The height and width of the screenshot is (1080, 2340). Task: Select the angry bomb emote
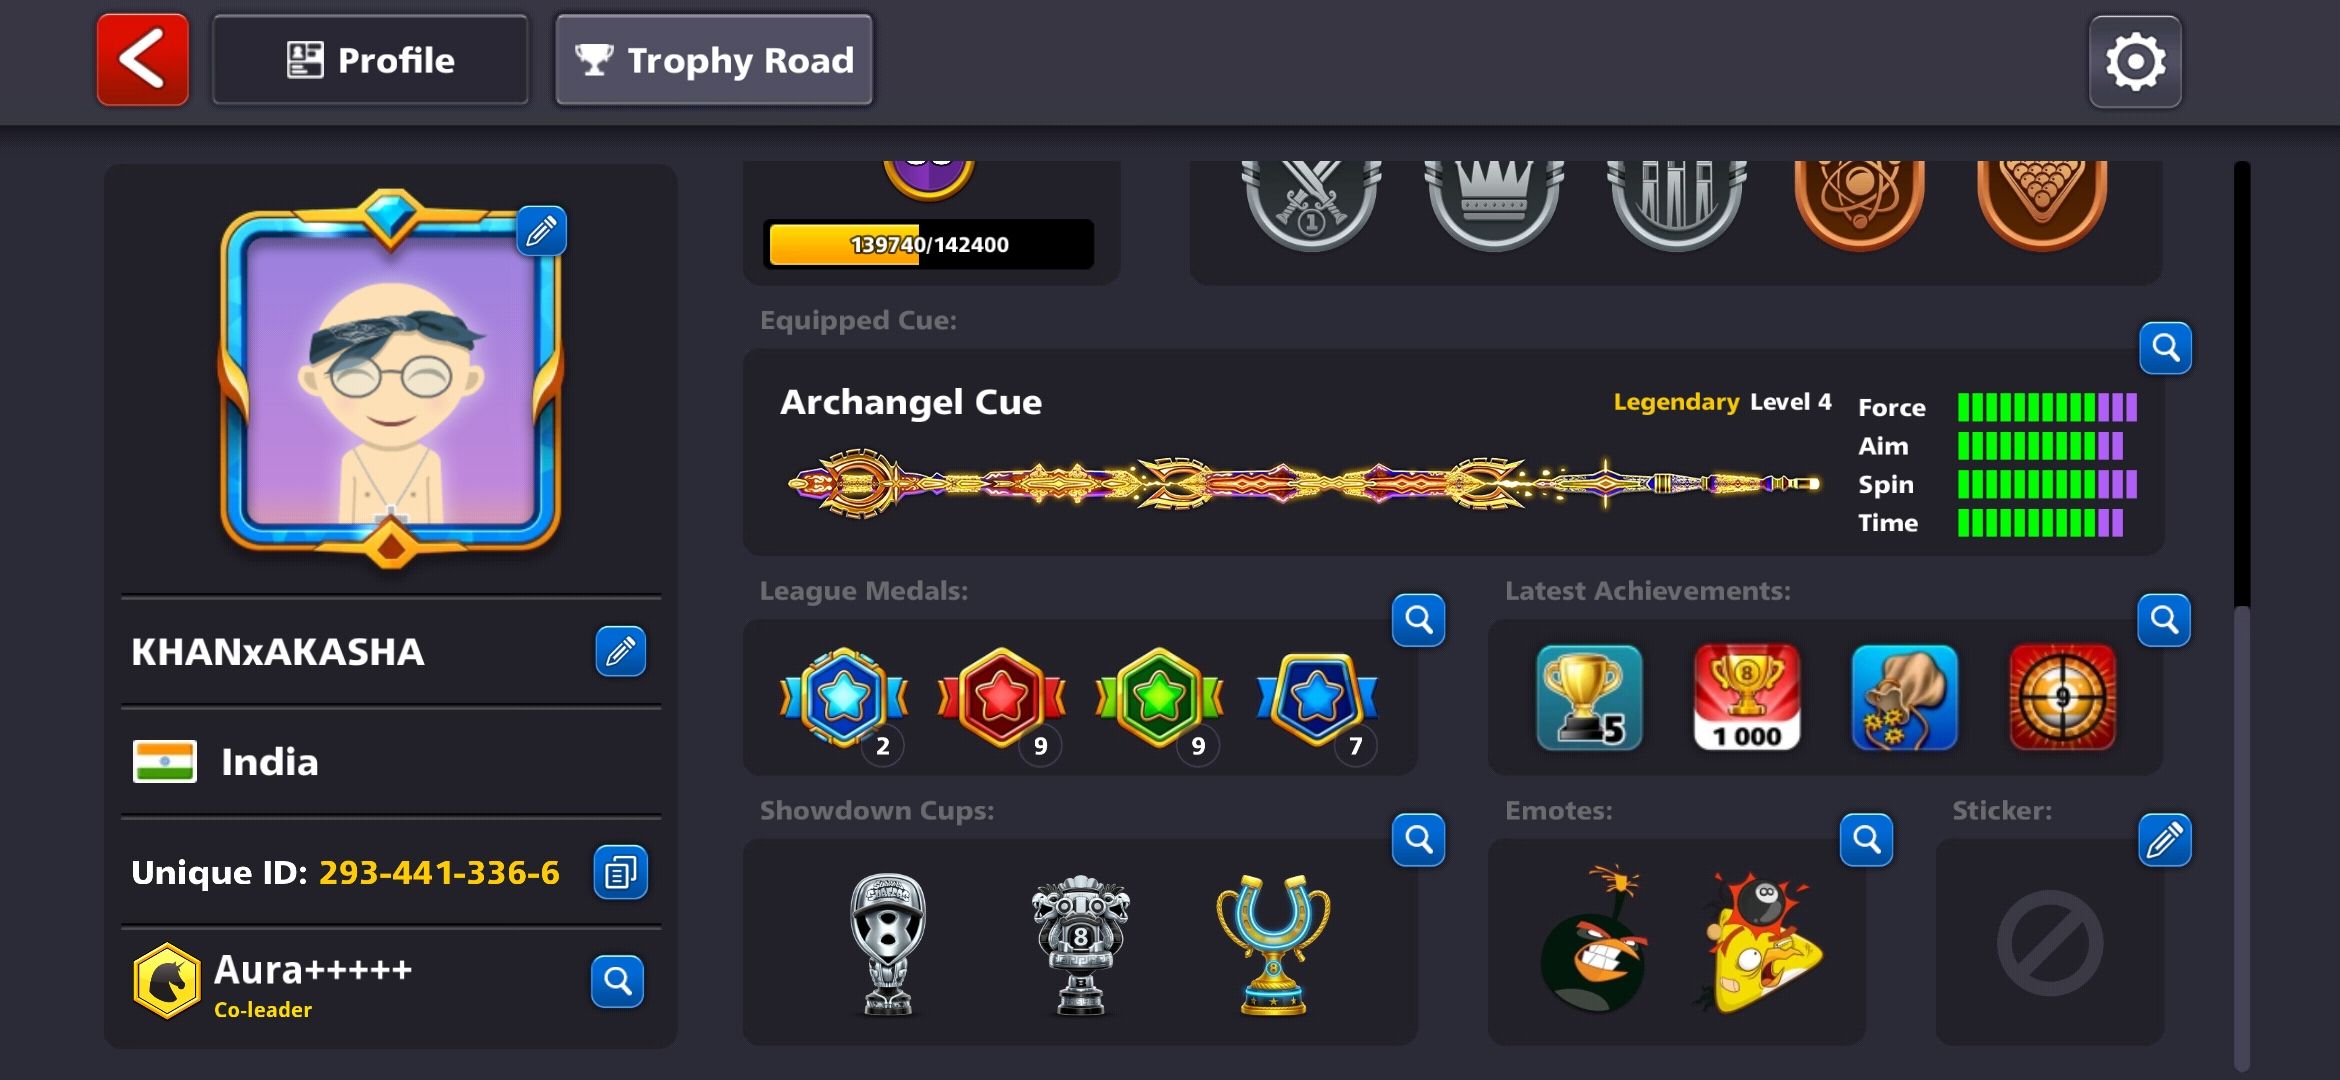pos(1593,940)
